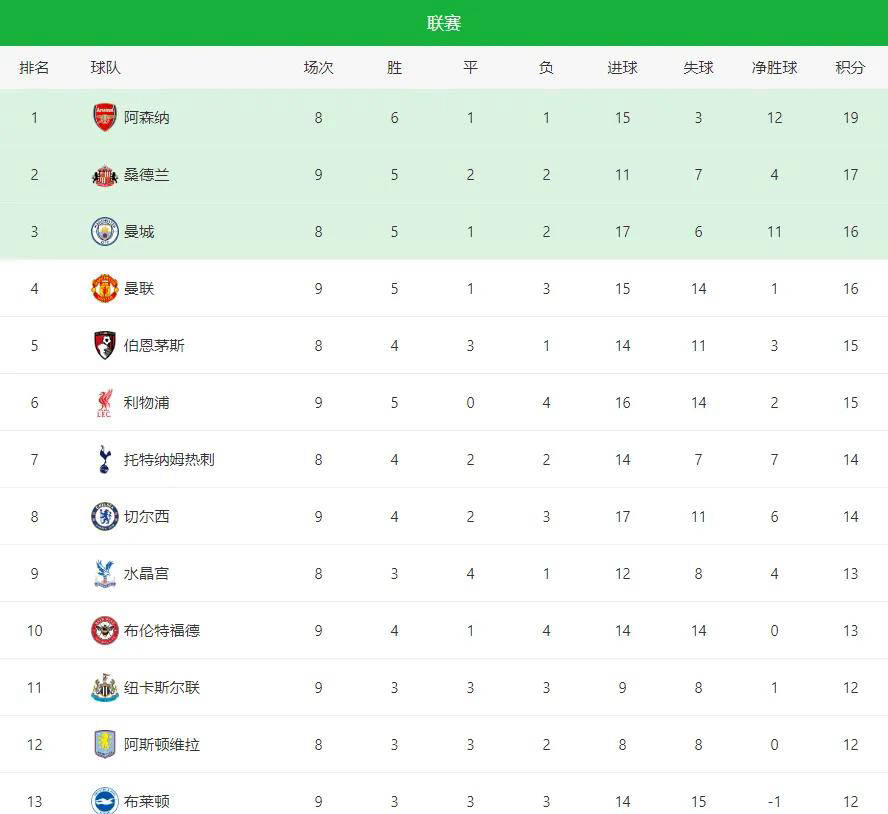The image size is (888, 814).
Task: Open the 阿森纳 team name link
Action: coord(147,117)
